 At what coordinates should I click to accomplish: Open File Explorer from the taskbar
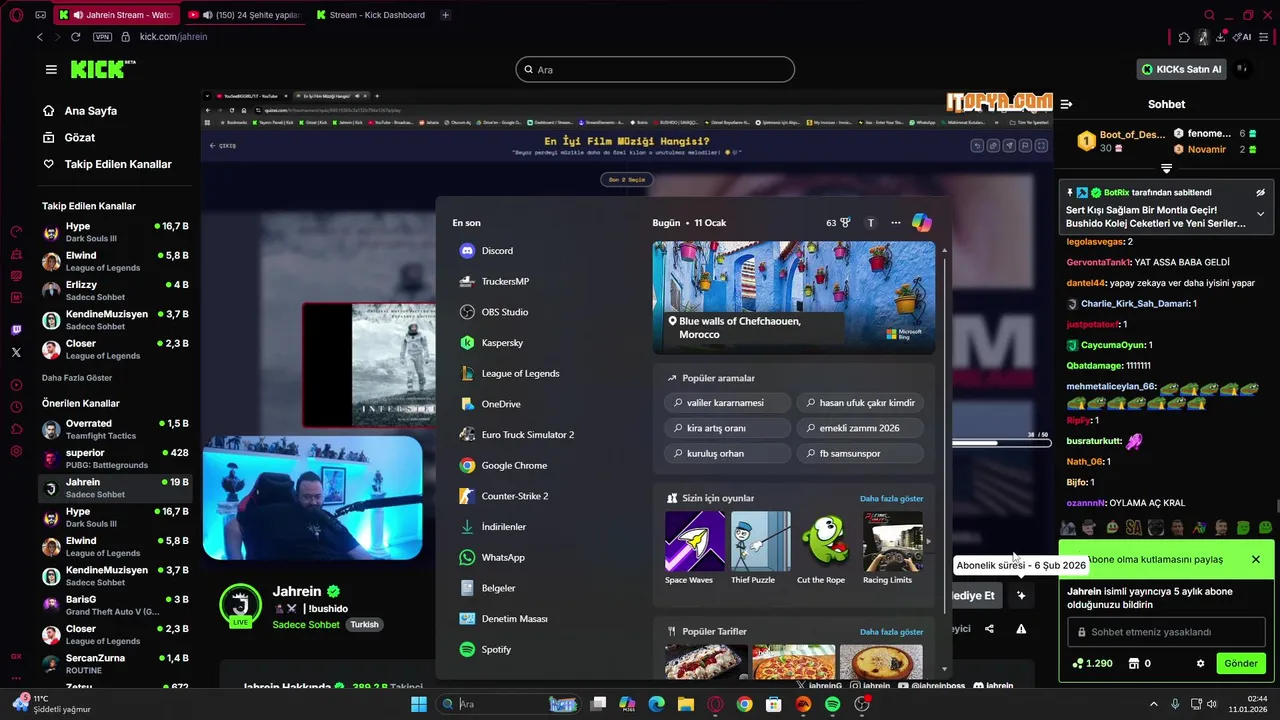coord(686,704)
